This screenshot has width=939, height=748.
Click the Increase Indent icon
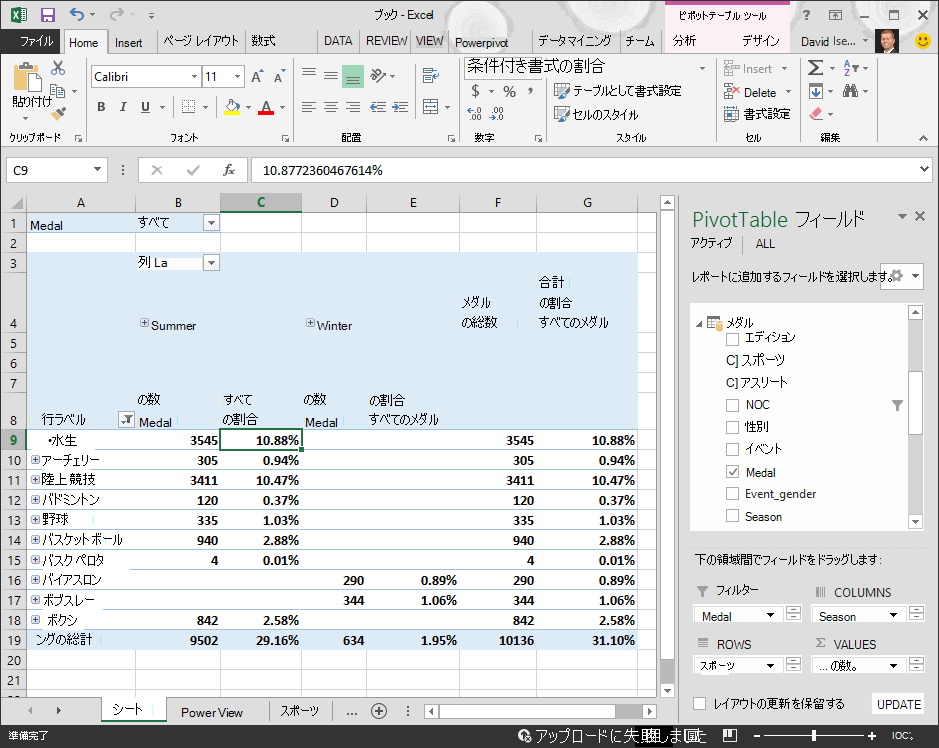(x=400, y=107)
